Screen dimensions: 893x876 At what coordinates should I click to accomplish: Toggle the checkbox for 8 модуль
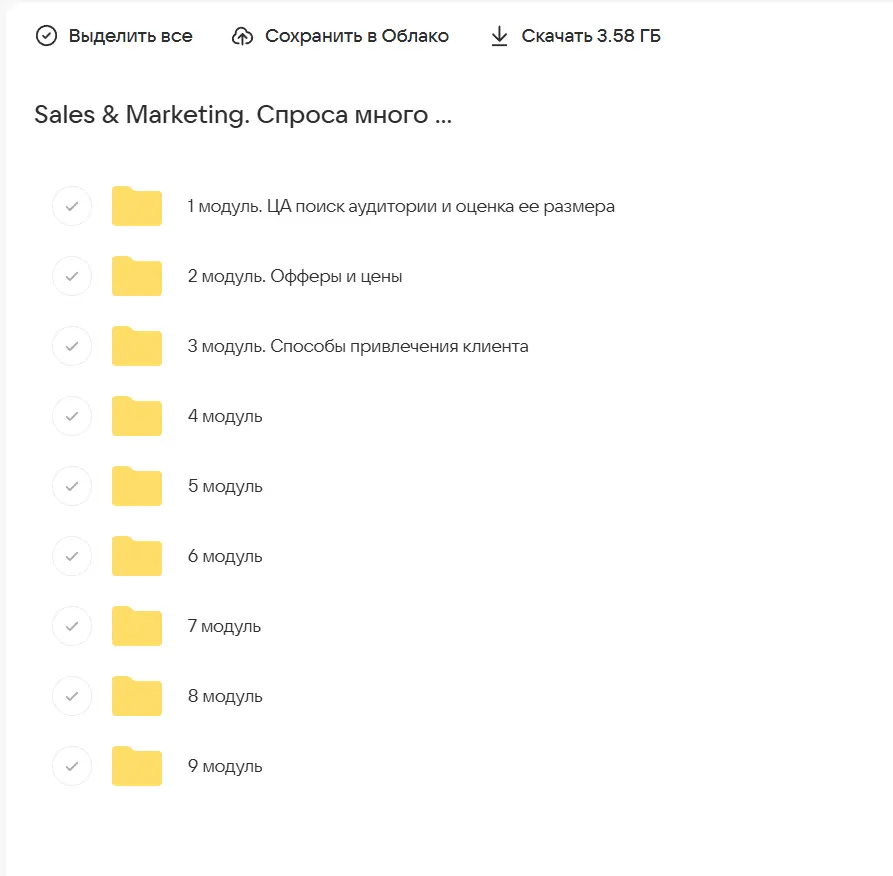[71, 696]
